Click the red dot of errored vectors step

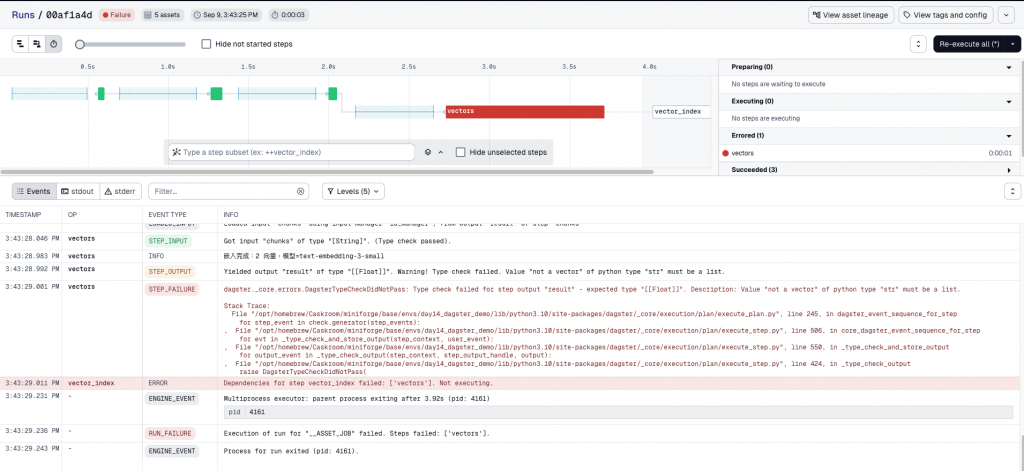(725, 153)
